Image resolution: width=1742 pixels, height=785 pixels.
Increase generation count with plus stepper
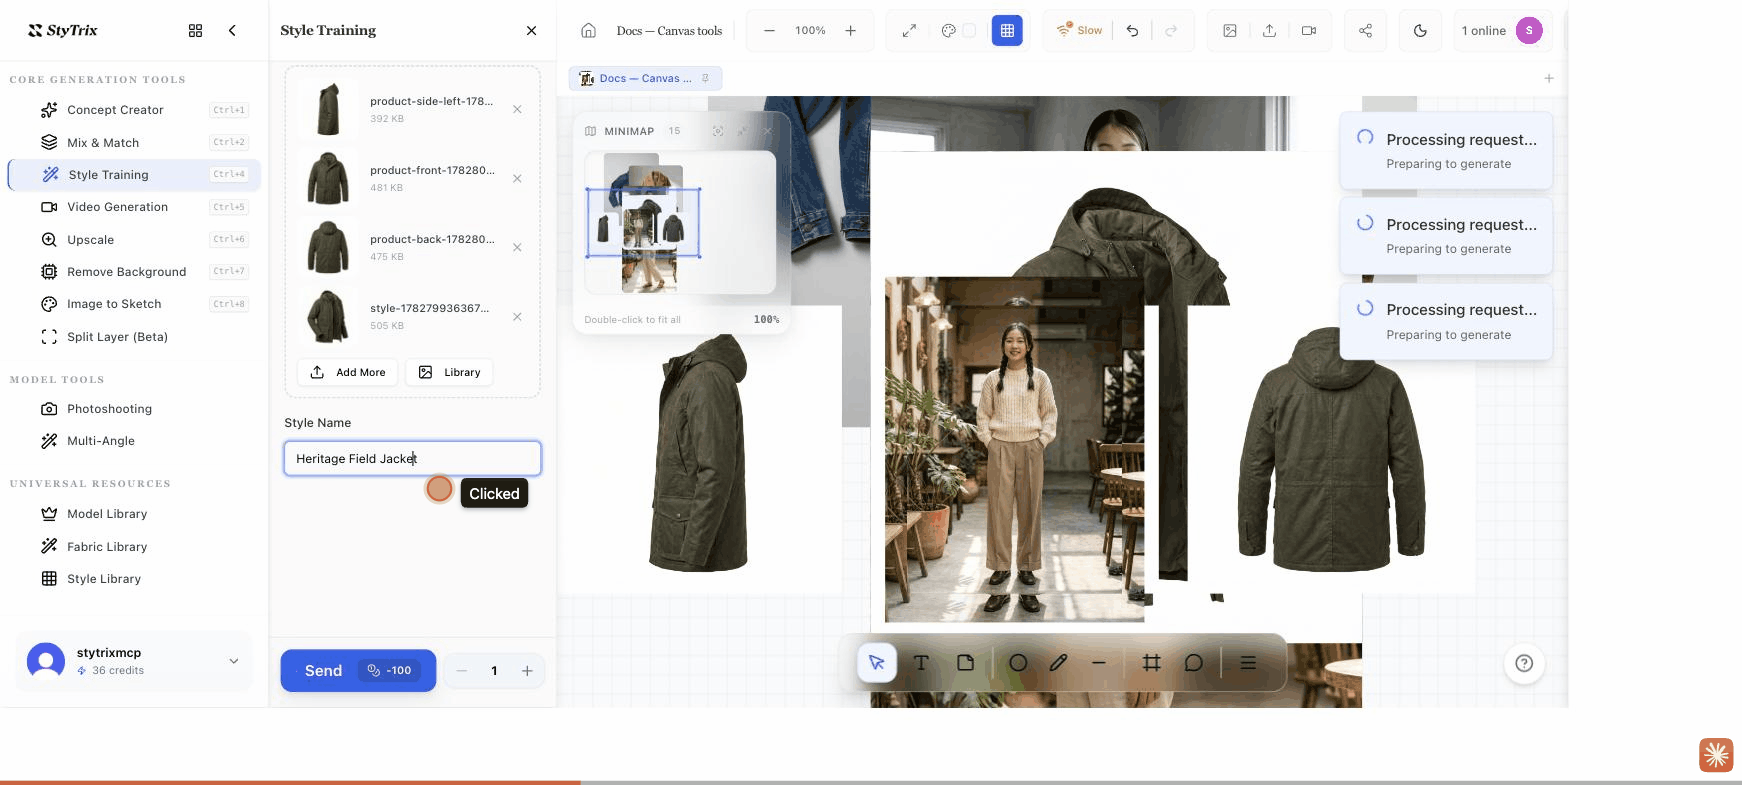pyautogui.click(x=527, y=671)
